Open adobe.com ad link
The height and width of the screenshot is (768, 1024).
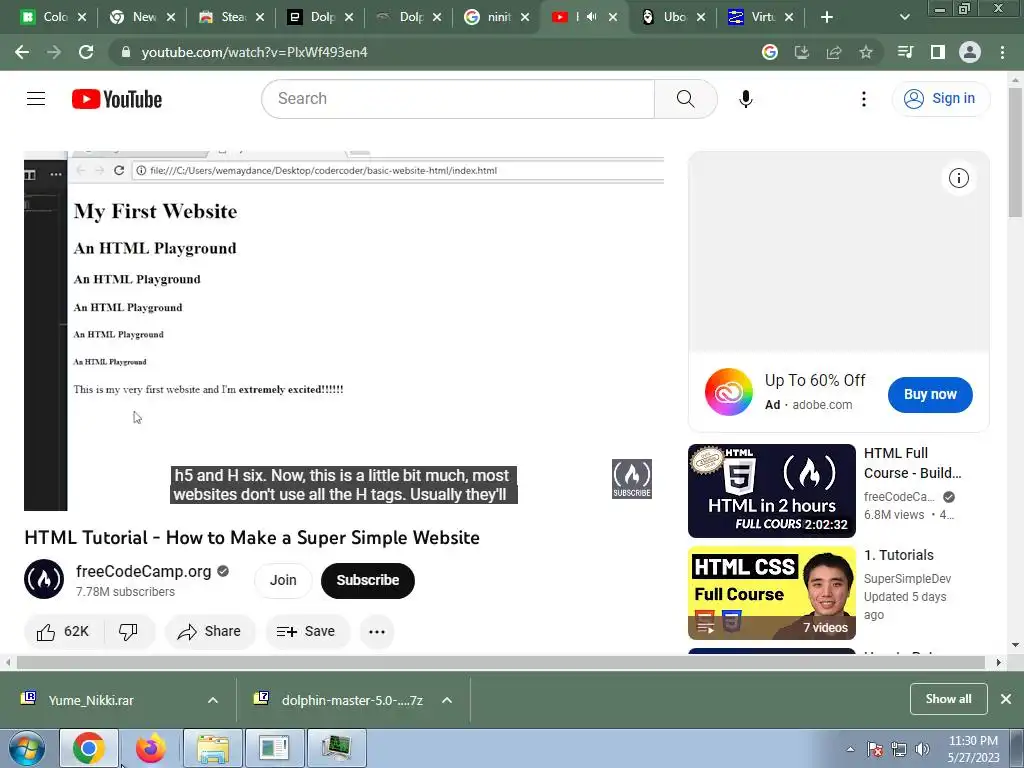click(822, 405)
